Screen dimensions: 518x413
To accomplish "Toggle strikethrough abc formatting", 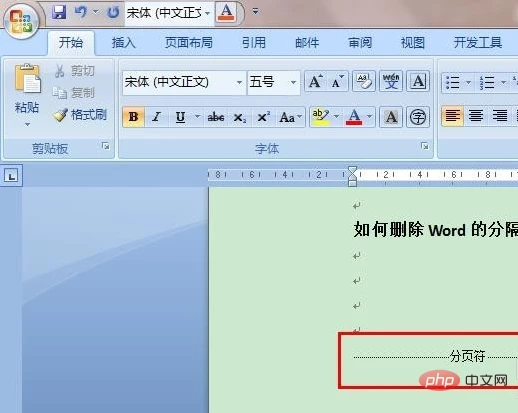I will (216, 117).
